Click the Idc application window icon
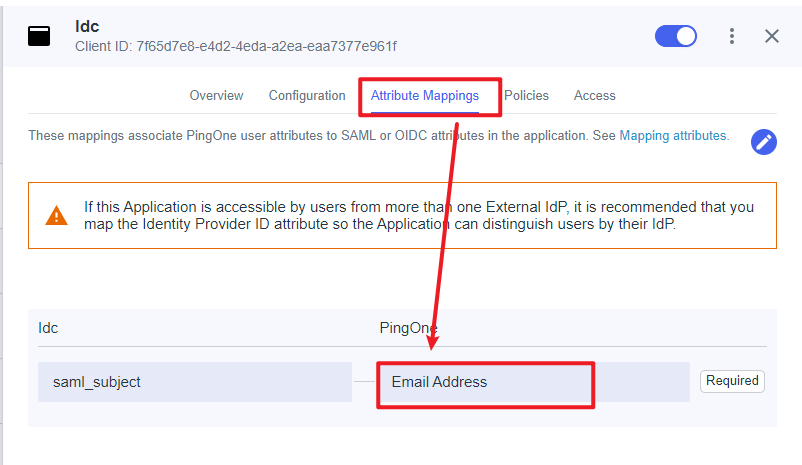This screenshot has width=802, height=465. point(39,36)
